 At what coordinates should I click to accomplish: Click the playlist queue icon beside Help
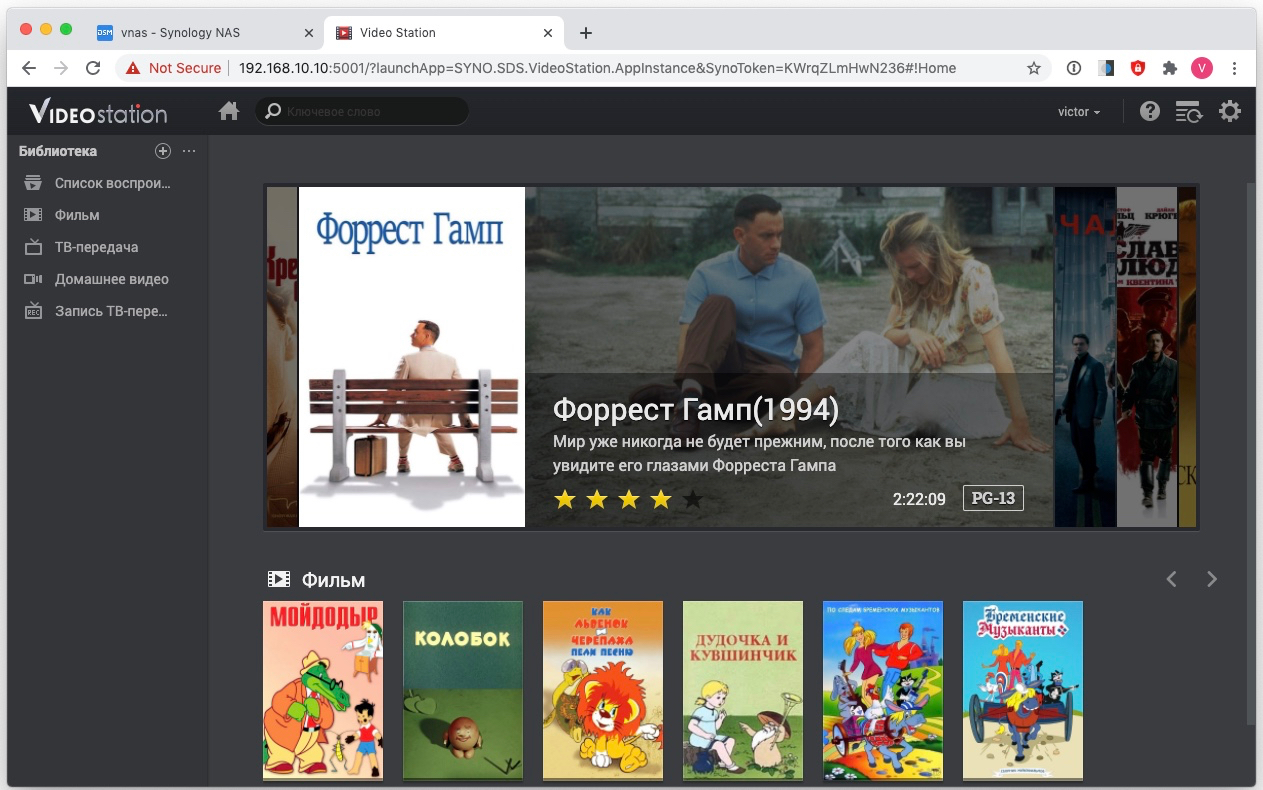pyautogui.click(x=1188, y=111)
